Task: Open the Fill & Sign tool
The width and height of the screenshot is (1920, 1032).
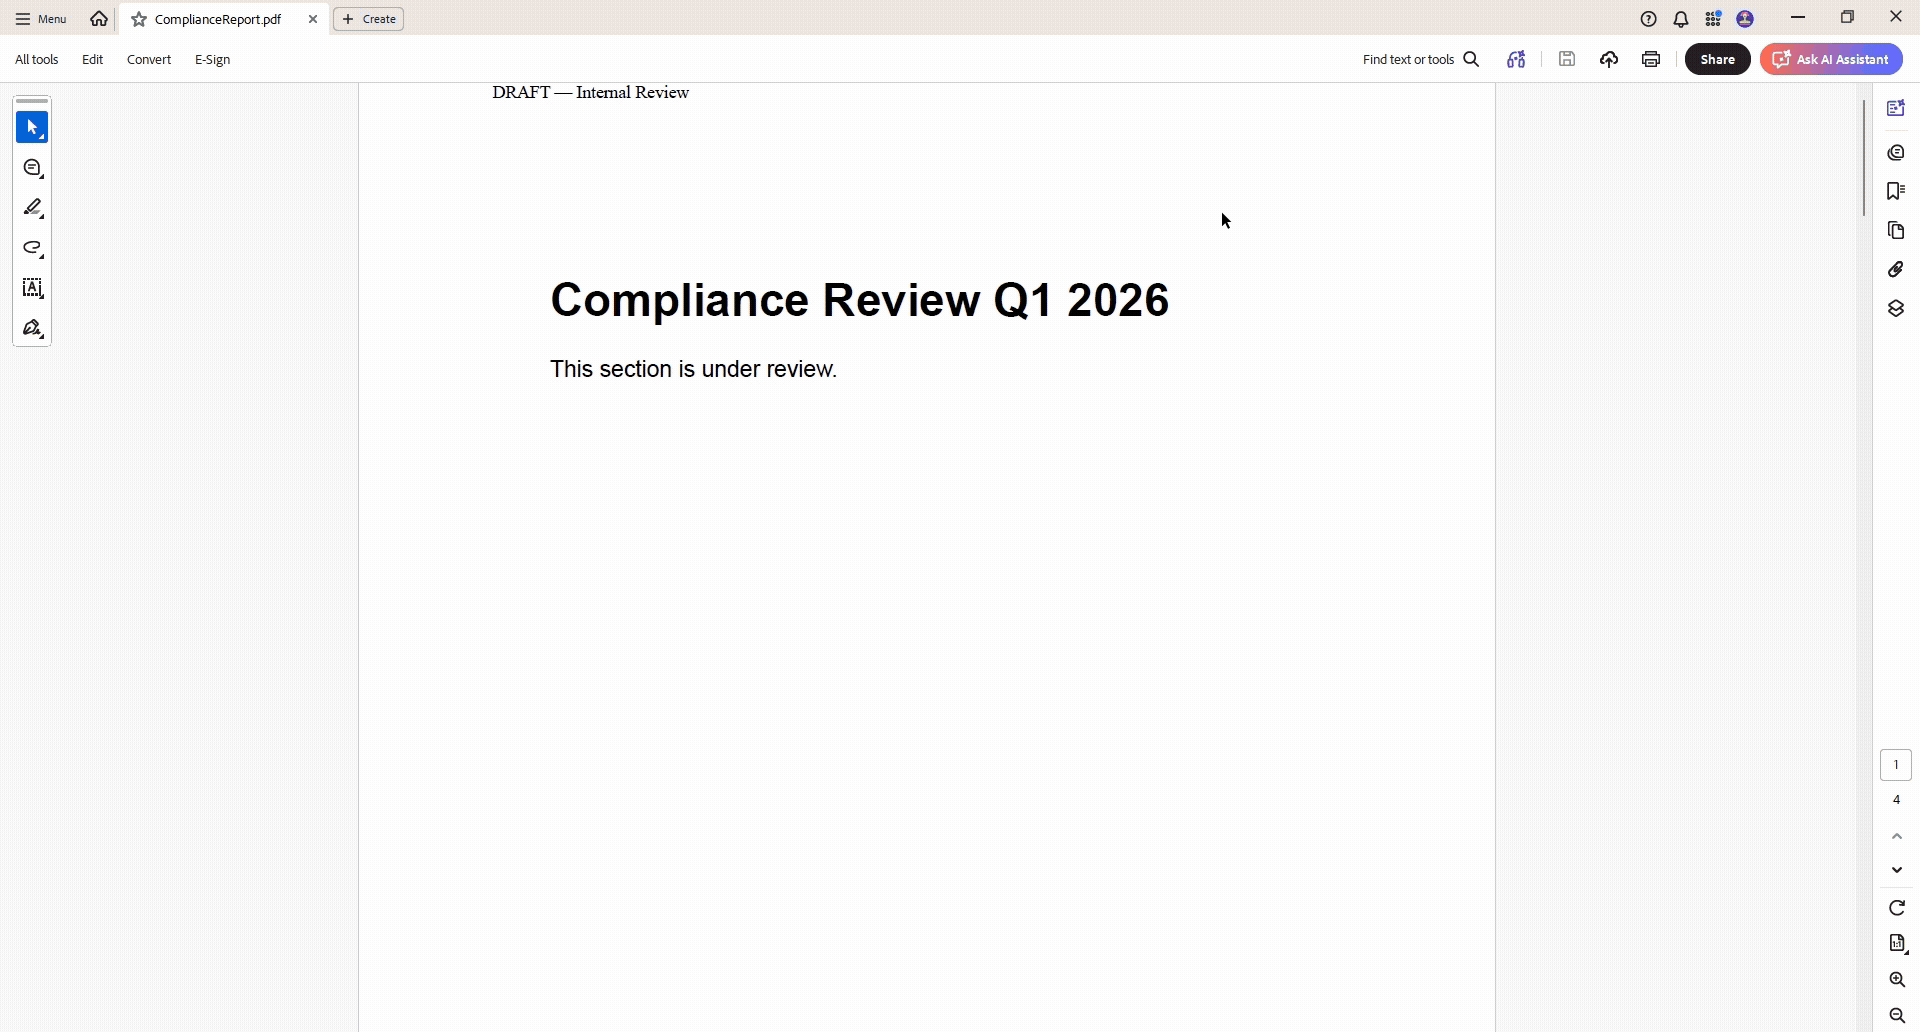Action: [x=31, y=328]
